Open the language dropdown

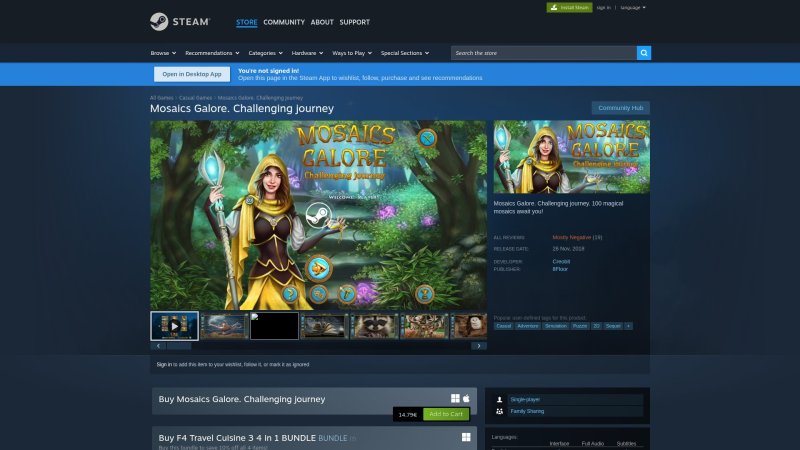coord(633,7)
